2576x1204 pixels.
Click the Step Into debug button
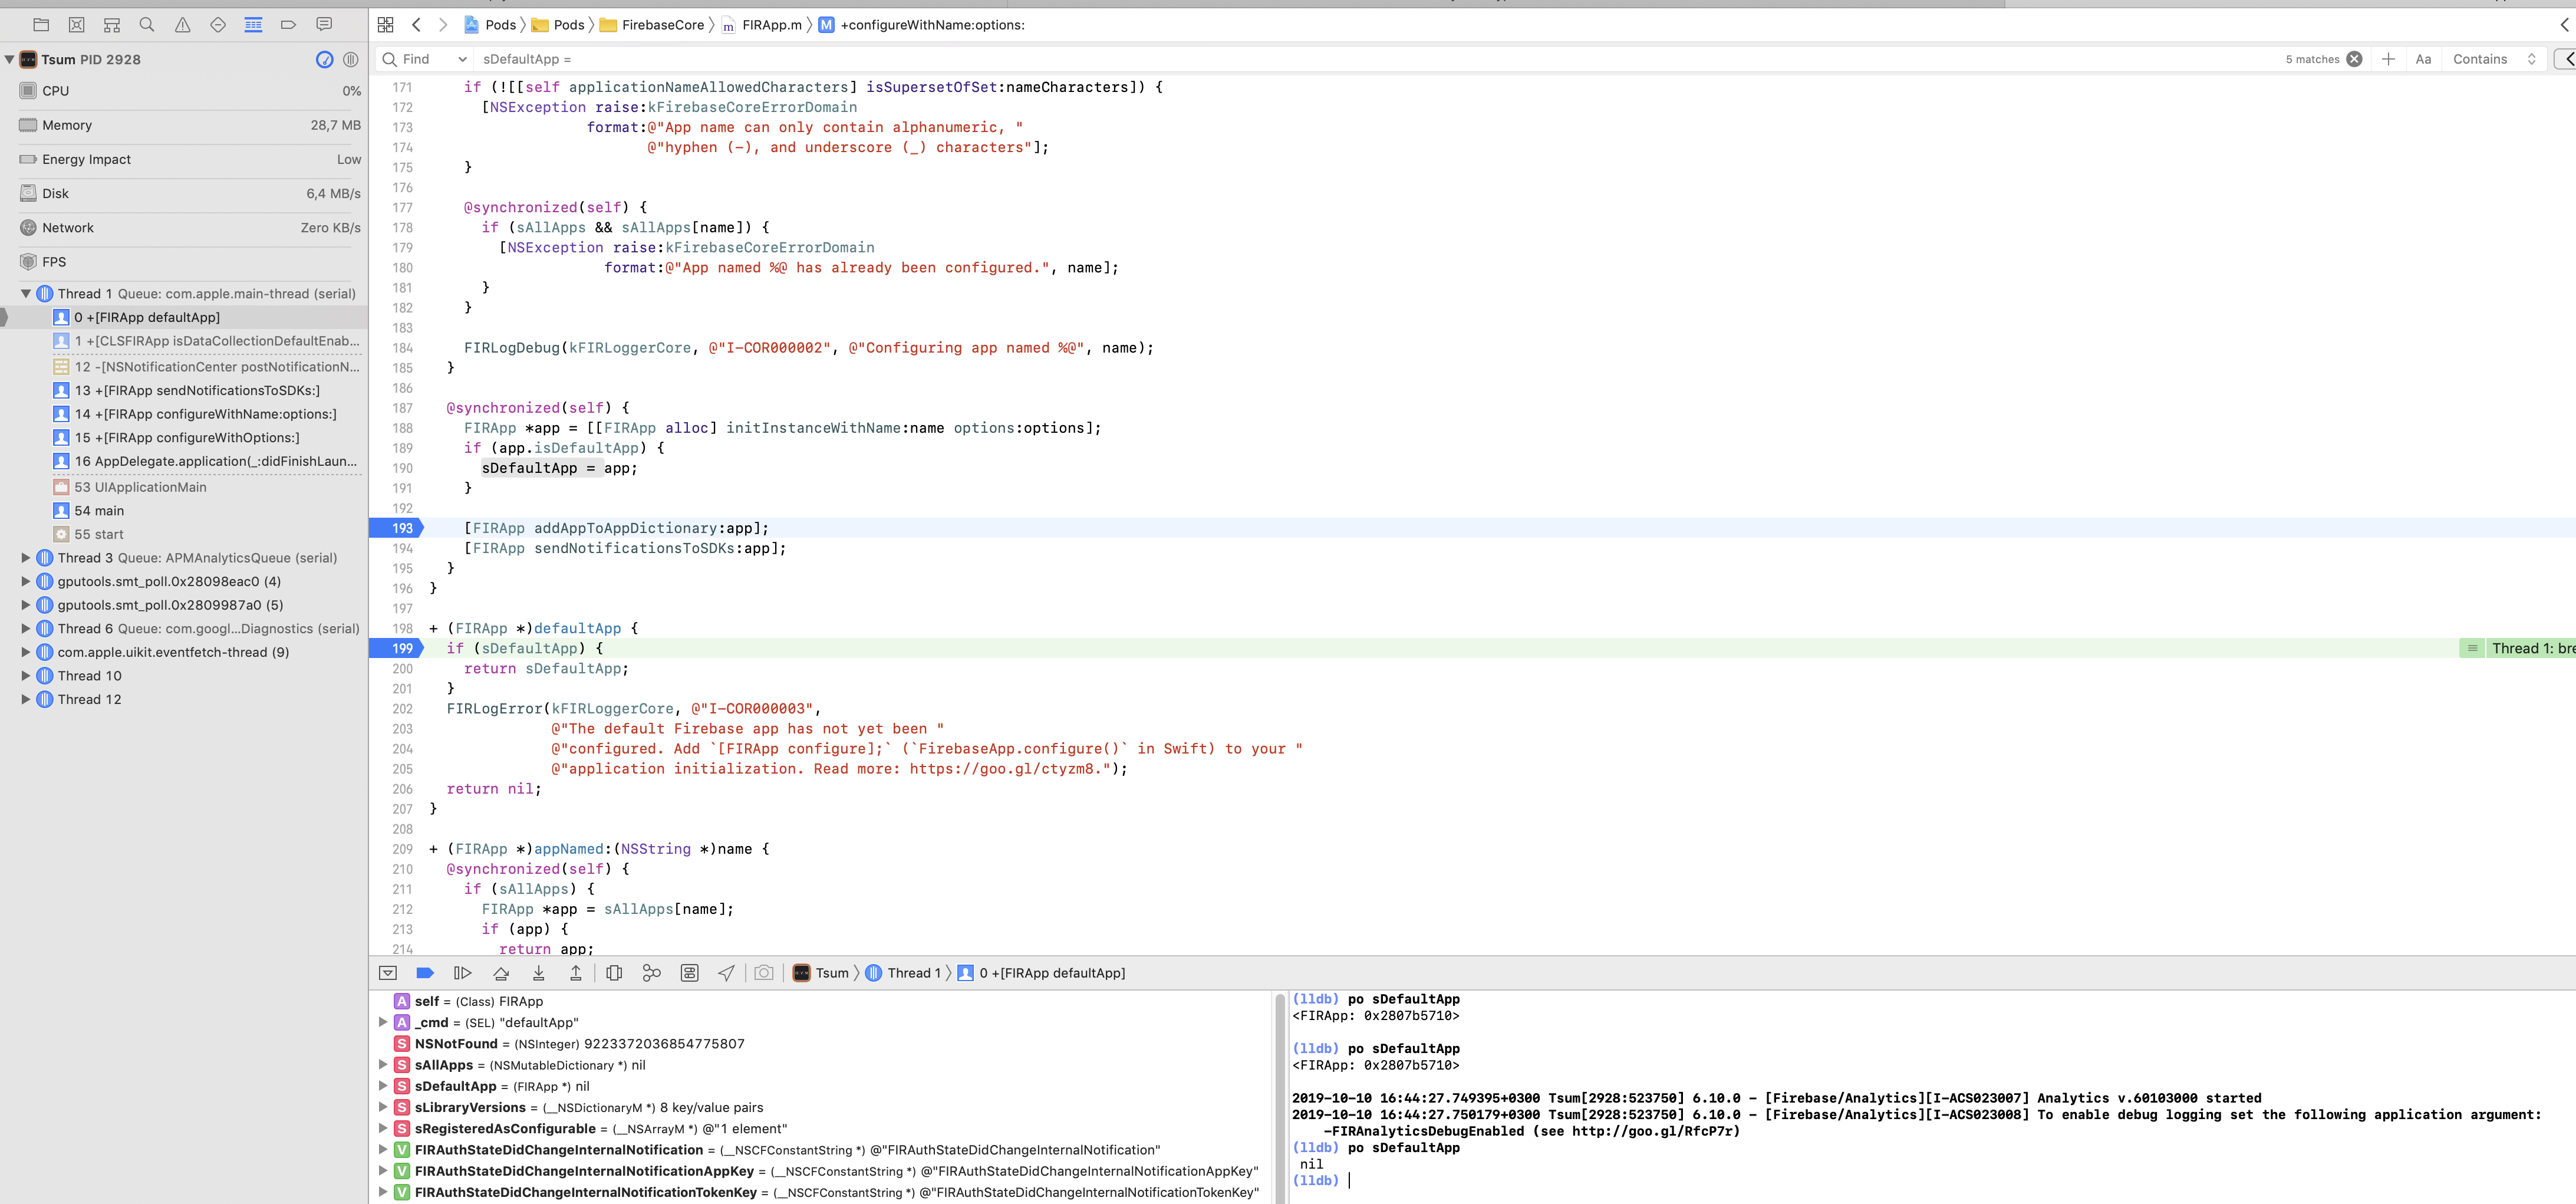(x=538, y=973)
